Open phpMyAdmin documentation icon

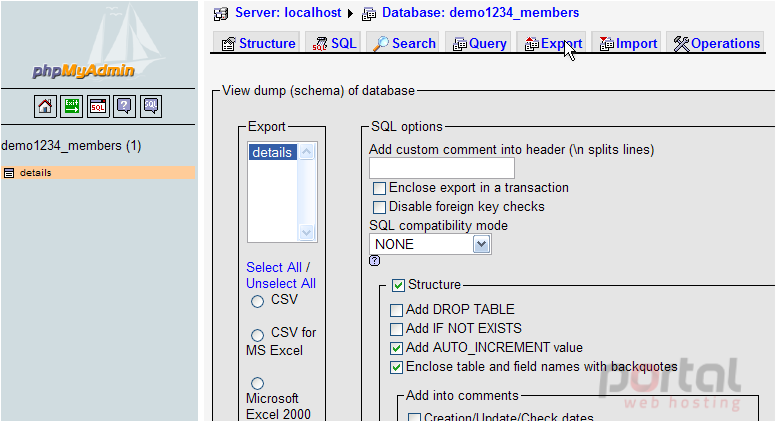pos(124,106)
